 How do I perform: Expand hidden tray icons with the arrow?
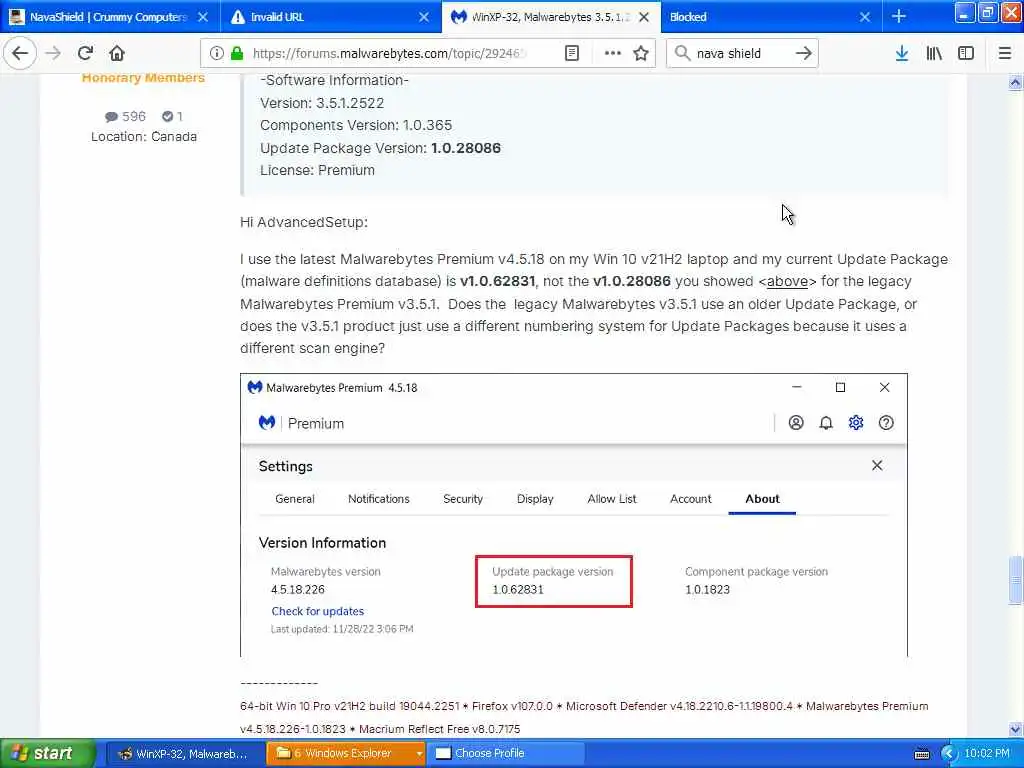949,754
